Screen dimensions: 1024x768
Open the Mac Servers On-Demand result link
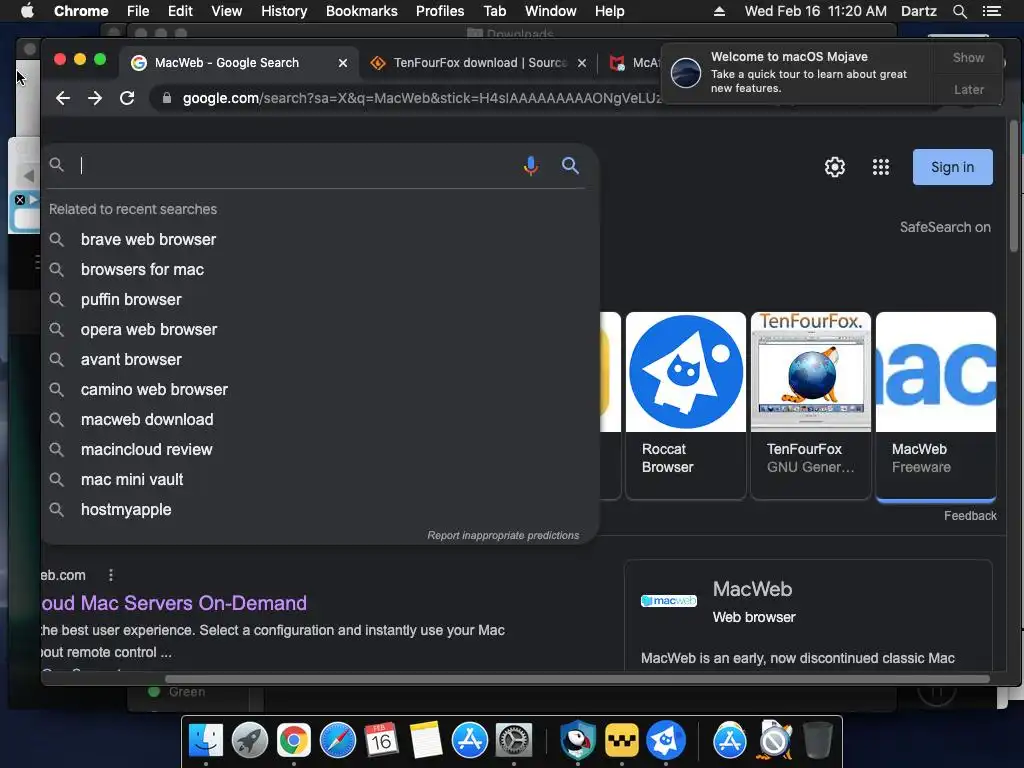coord(174,603)
